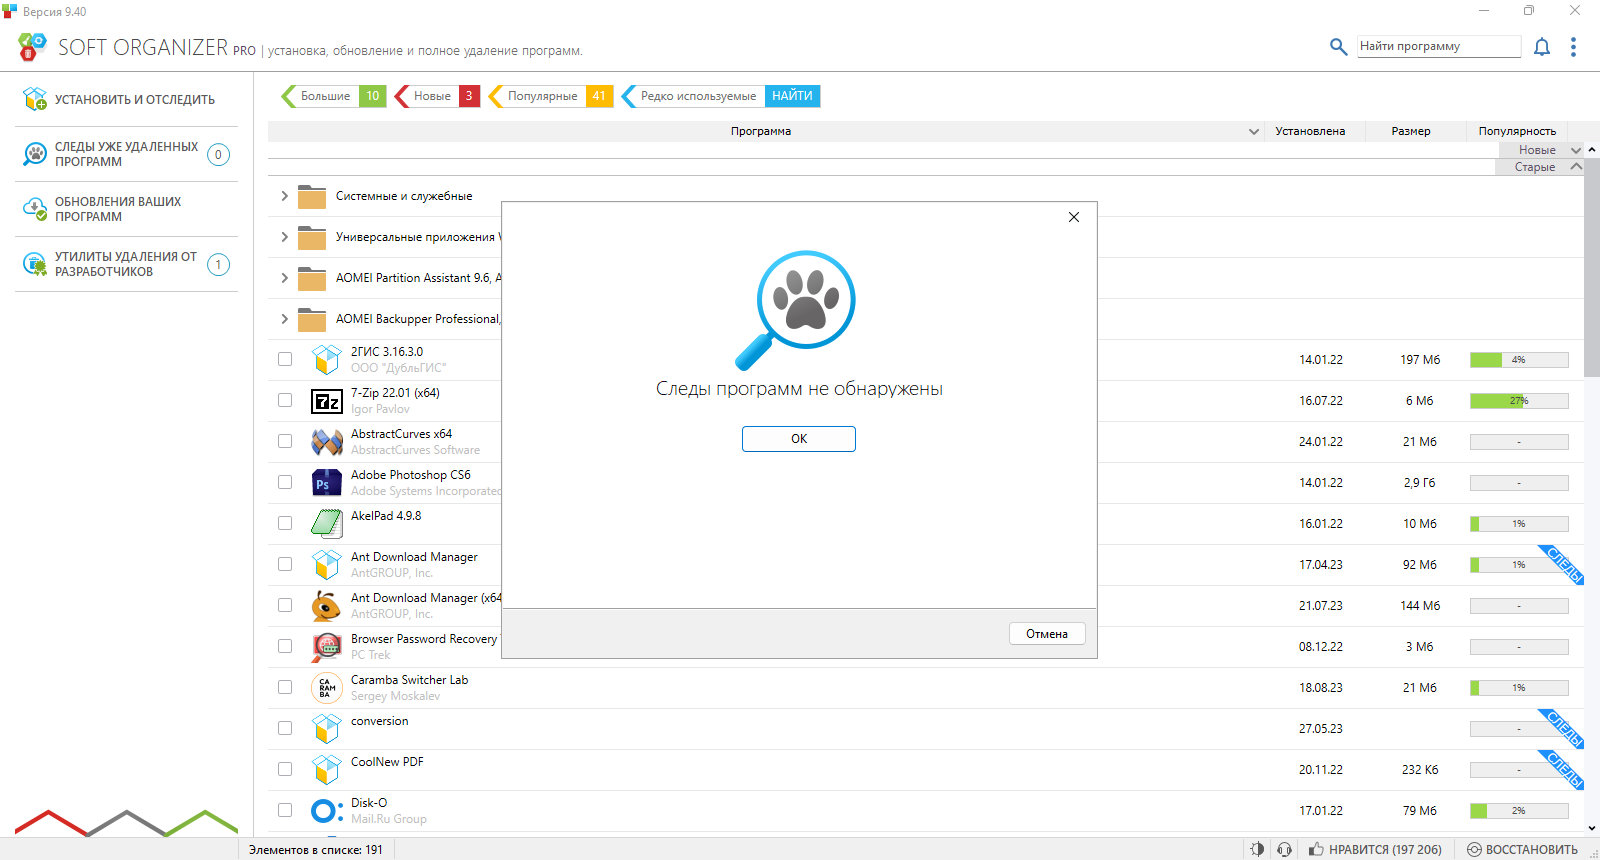Click the Soft Organizer logo icon
1600x860 pixels.
coord(32,46)
